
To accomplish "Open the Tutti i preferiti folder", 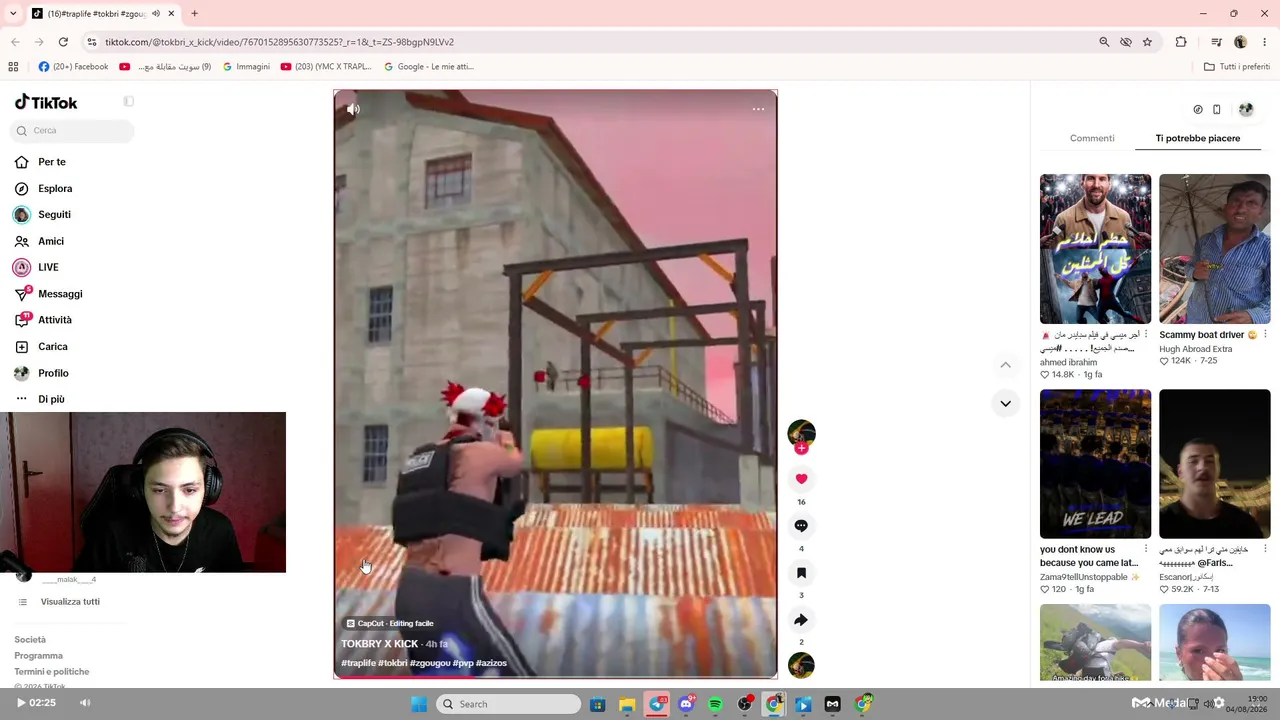I will 1237,67.
